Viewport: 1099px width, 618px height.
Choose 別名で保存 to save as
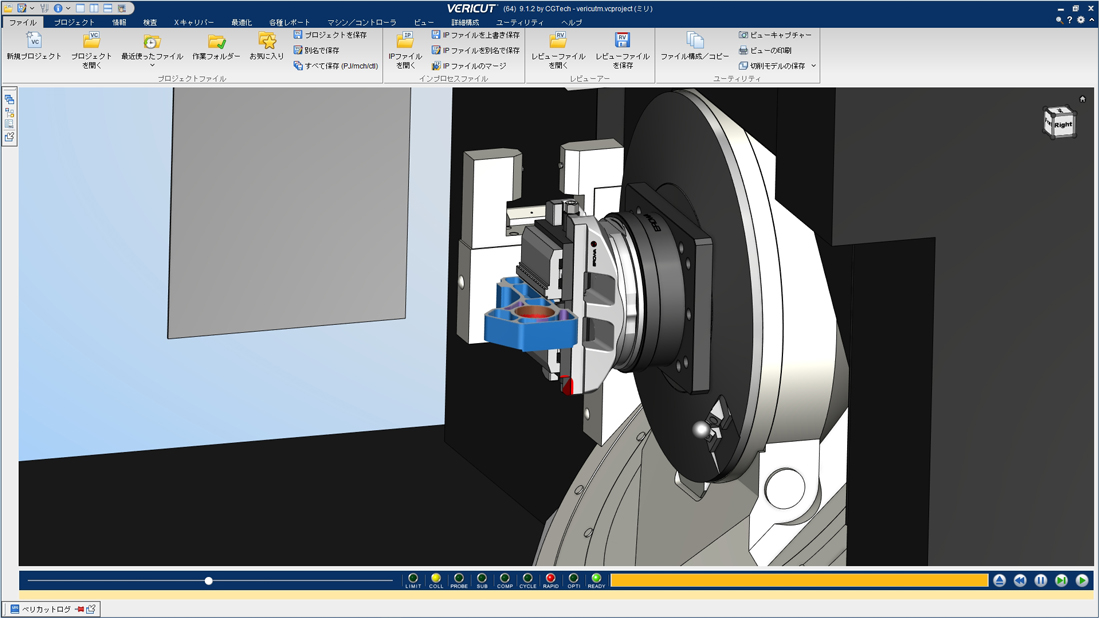click(316, 50)
